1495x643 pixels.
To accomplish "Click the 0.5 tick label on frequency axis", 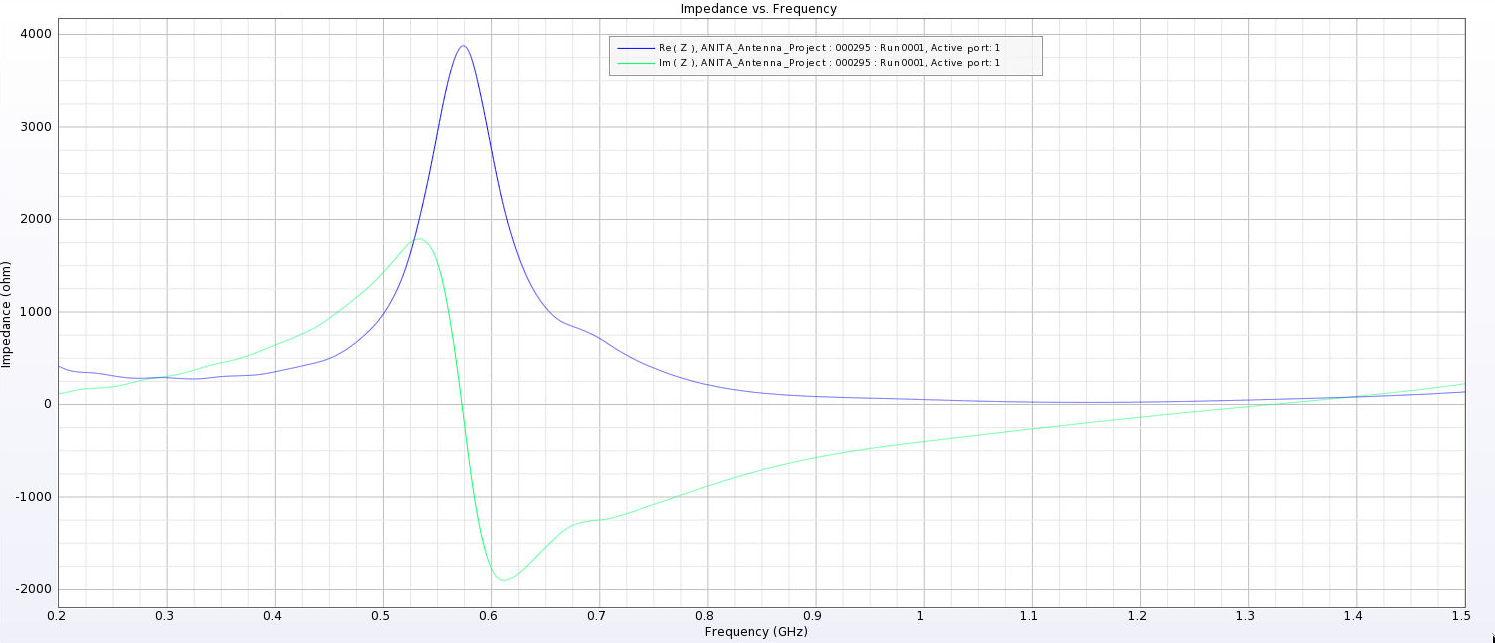I will [382, 615].
